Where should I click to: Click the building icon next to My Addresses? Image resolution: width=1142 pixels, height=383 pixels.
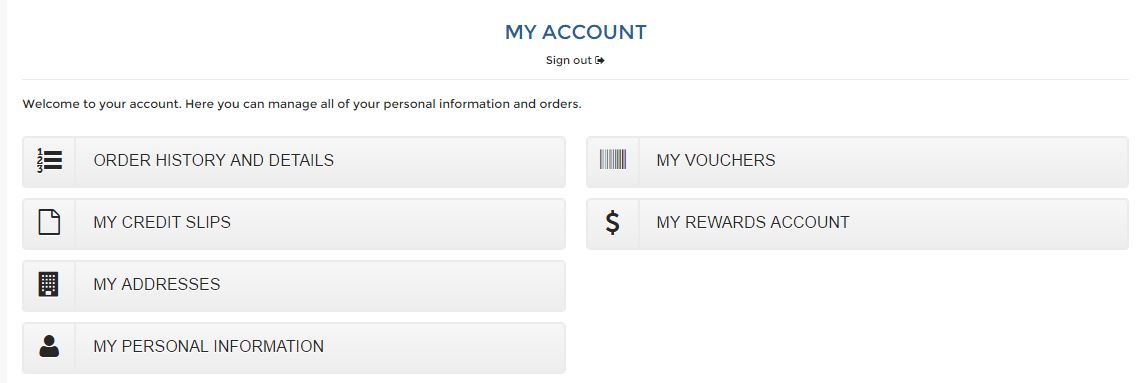49,284
